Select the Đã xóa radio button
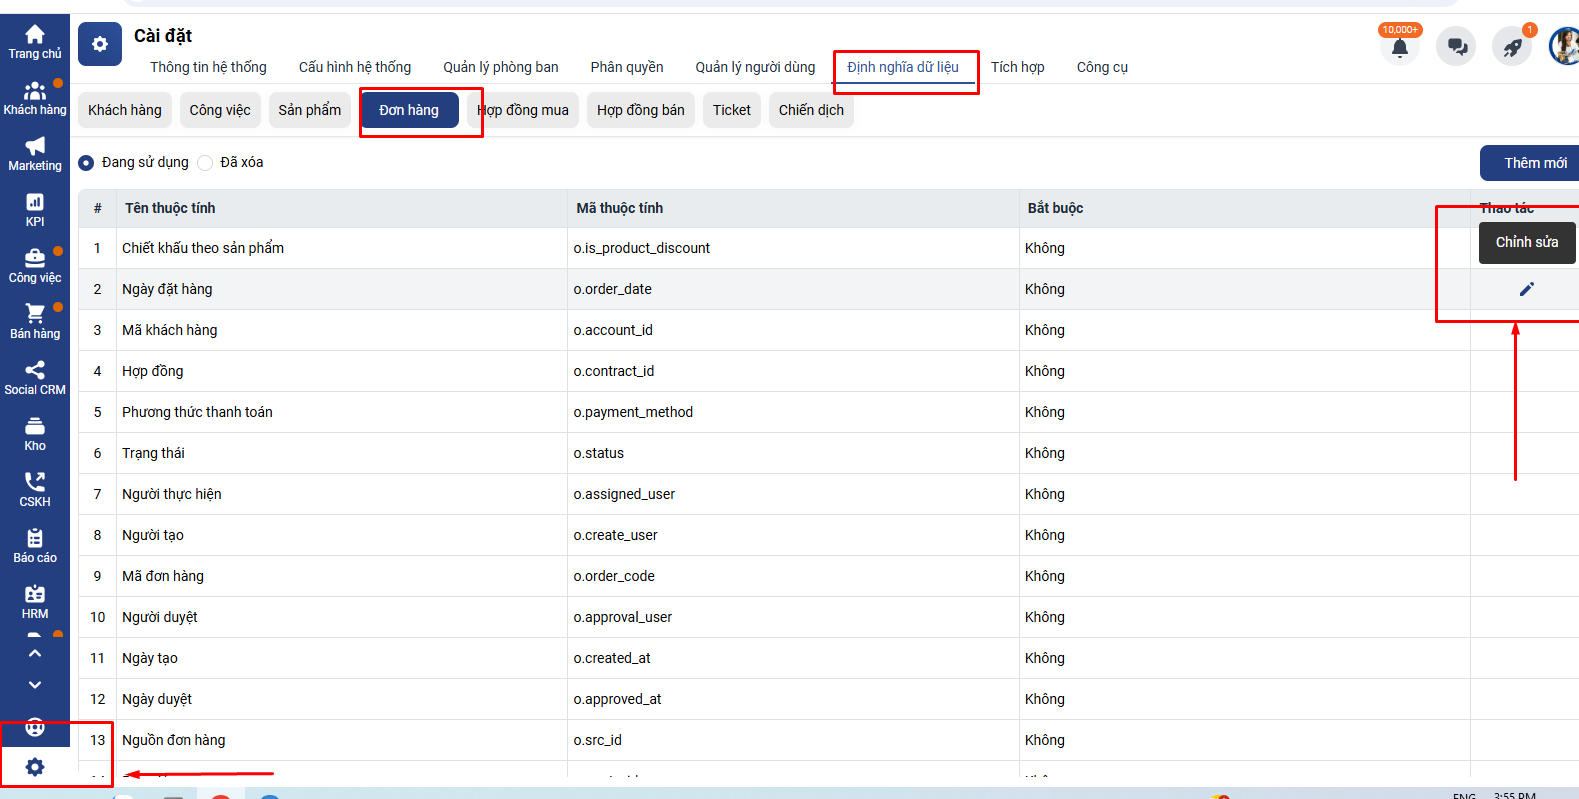Viewport: 1579px width, 799px height. coord(206,163)
